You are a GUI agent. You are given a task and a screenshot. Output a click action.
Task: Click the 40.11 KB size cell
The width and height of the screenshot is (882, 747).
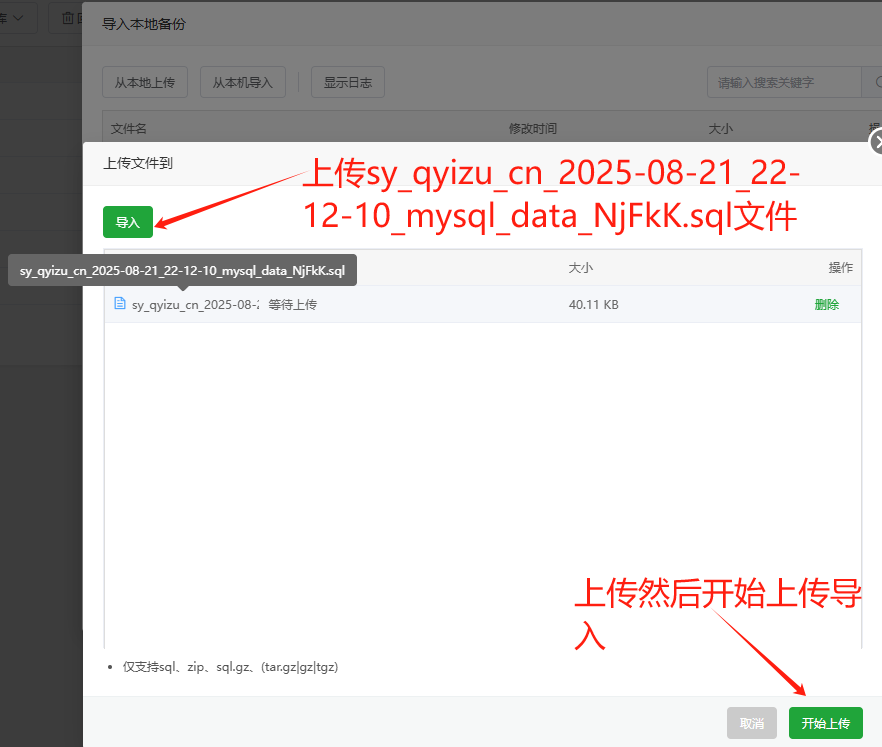pyautogui.click(x=593, y=305)
